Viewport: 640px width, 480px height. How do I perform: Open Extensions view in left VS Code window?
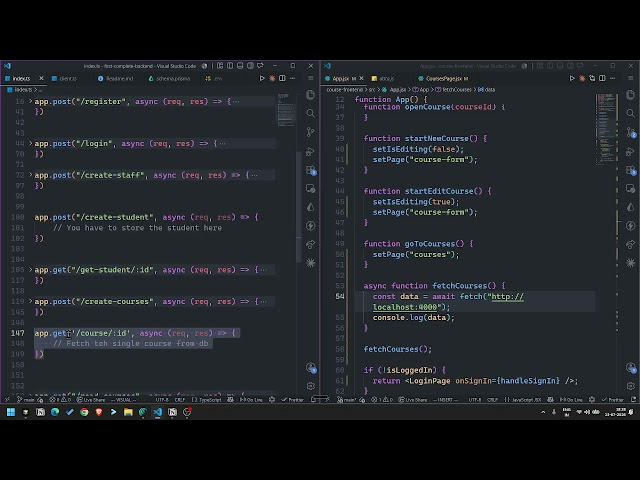point(311,170)
